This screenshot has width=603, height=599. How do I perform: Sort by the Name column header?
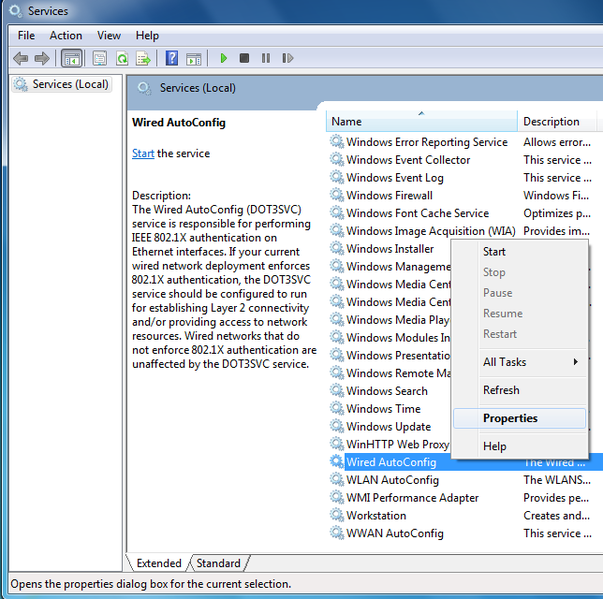coord(421,121)
